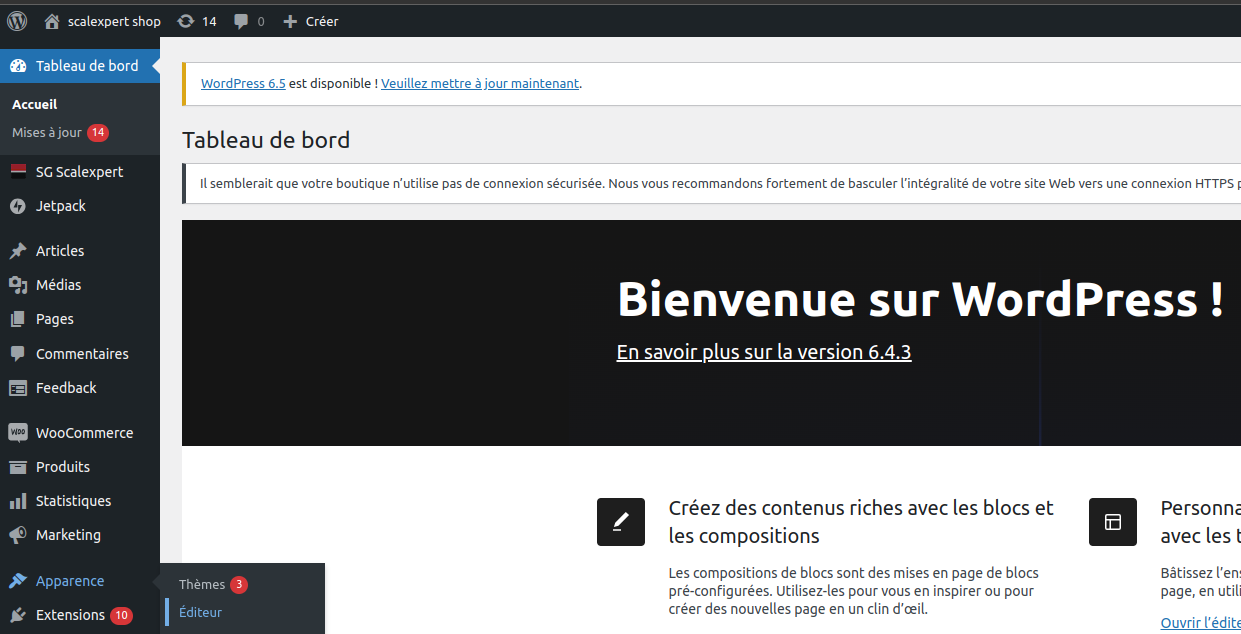Click the 14 updates count in admin bar
The image size is (1241, 634).
(209, 21)
